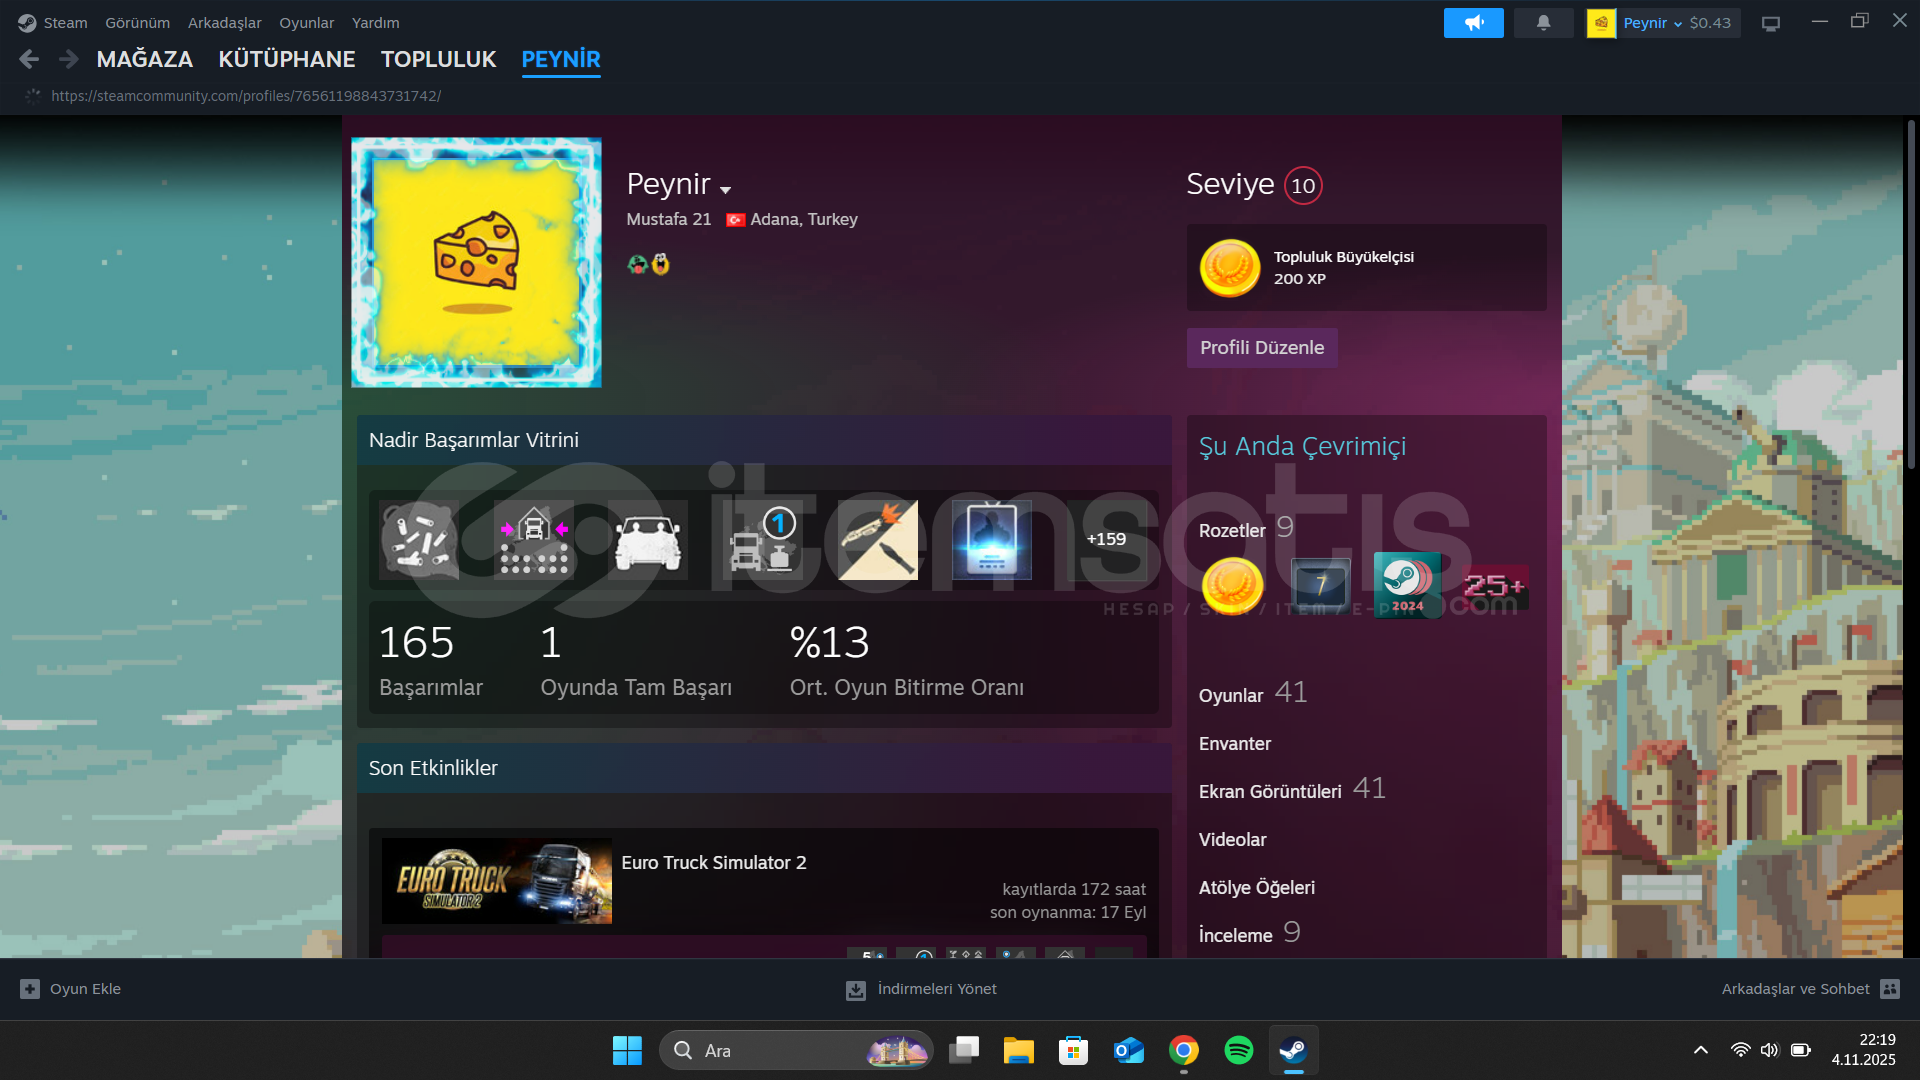Click the Steam Replay 2024 badge
Screen dimensions: 1920x1080
[x=1407, y=585]
